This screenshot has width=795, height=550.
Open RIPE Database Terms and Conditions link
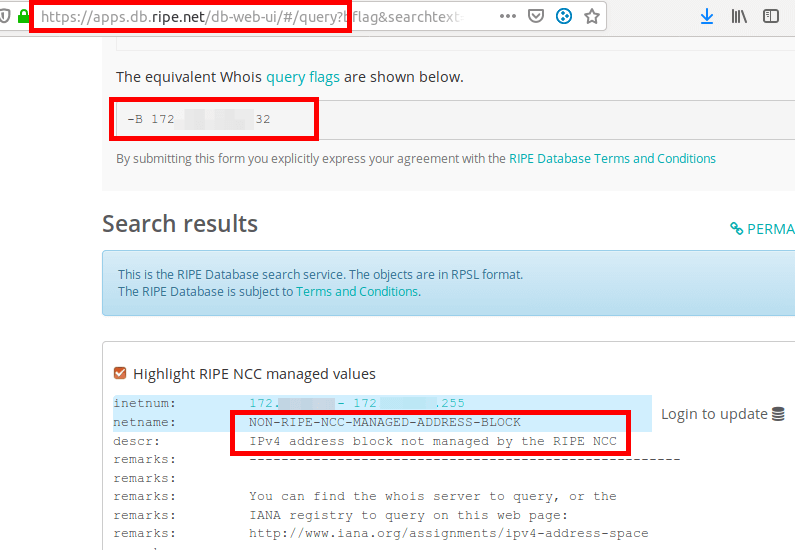click(612, 159)
